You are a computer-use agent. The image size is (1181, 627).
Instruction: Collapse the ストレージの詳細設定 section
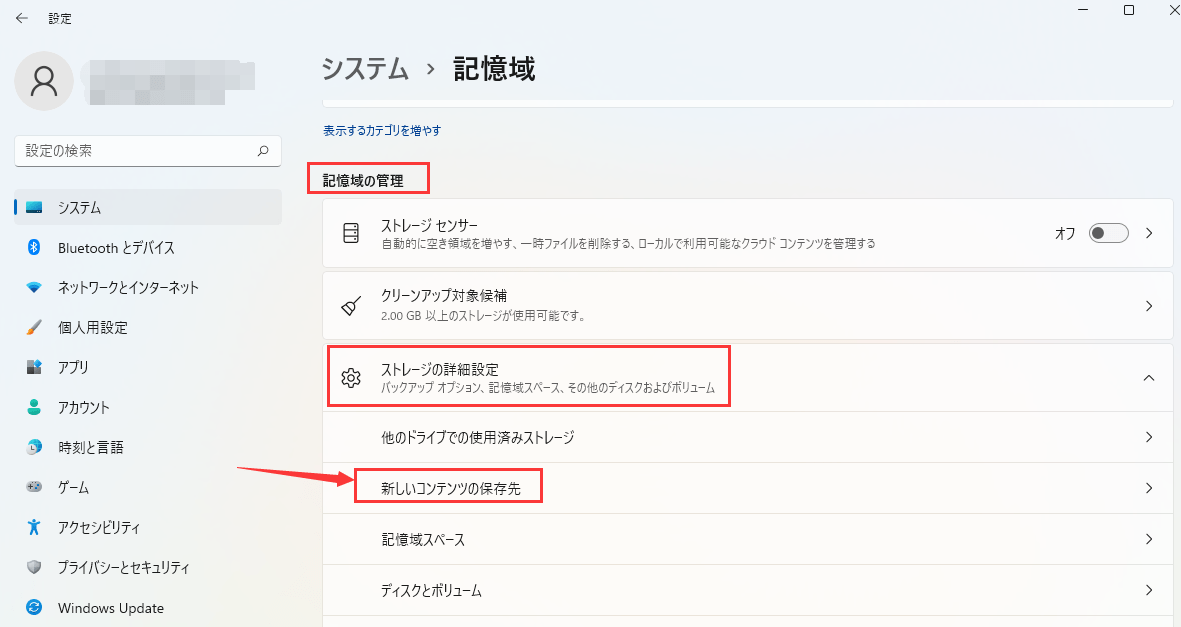tap(1151, 377)
